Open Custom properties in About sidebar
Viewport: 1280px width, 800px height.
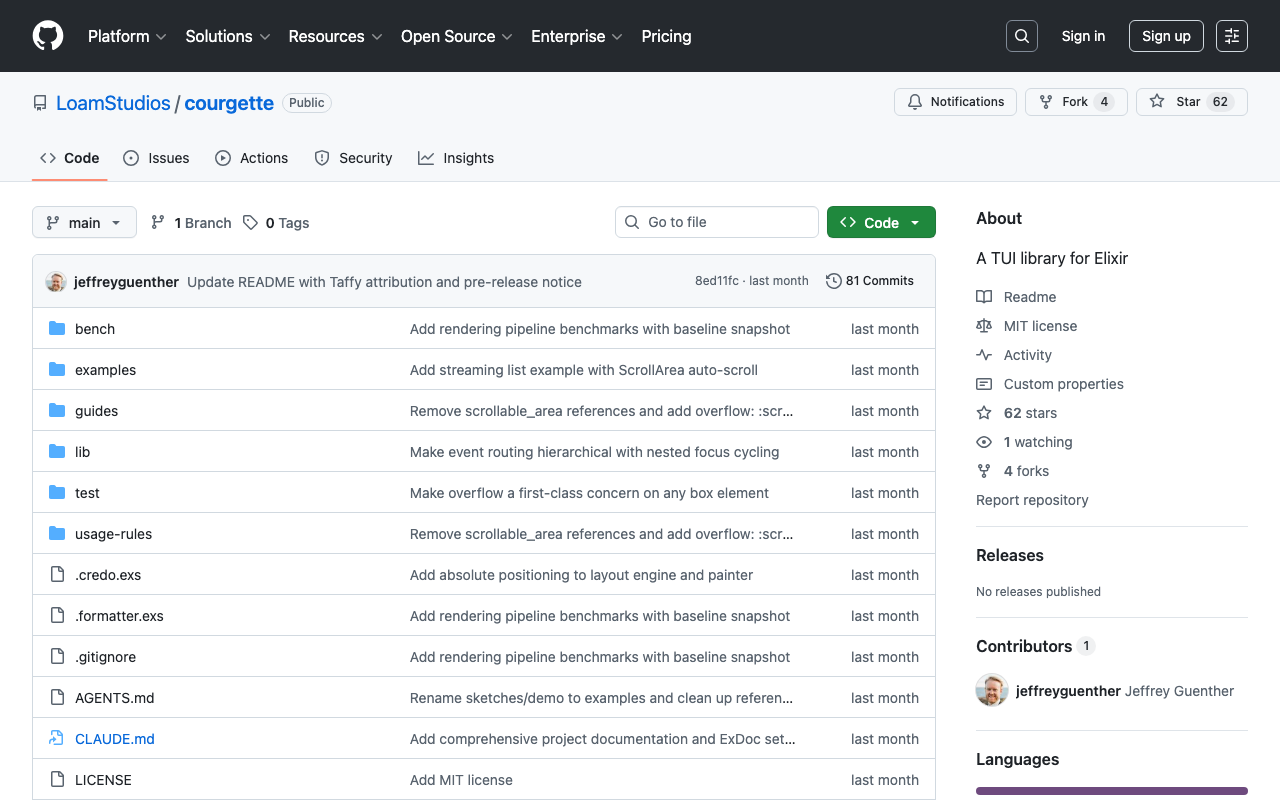pos(1063,383)
